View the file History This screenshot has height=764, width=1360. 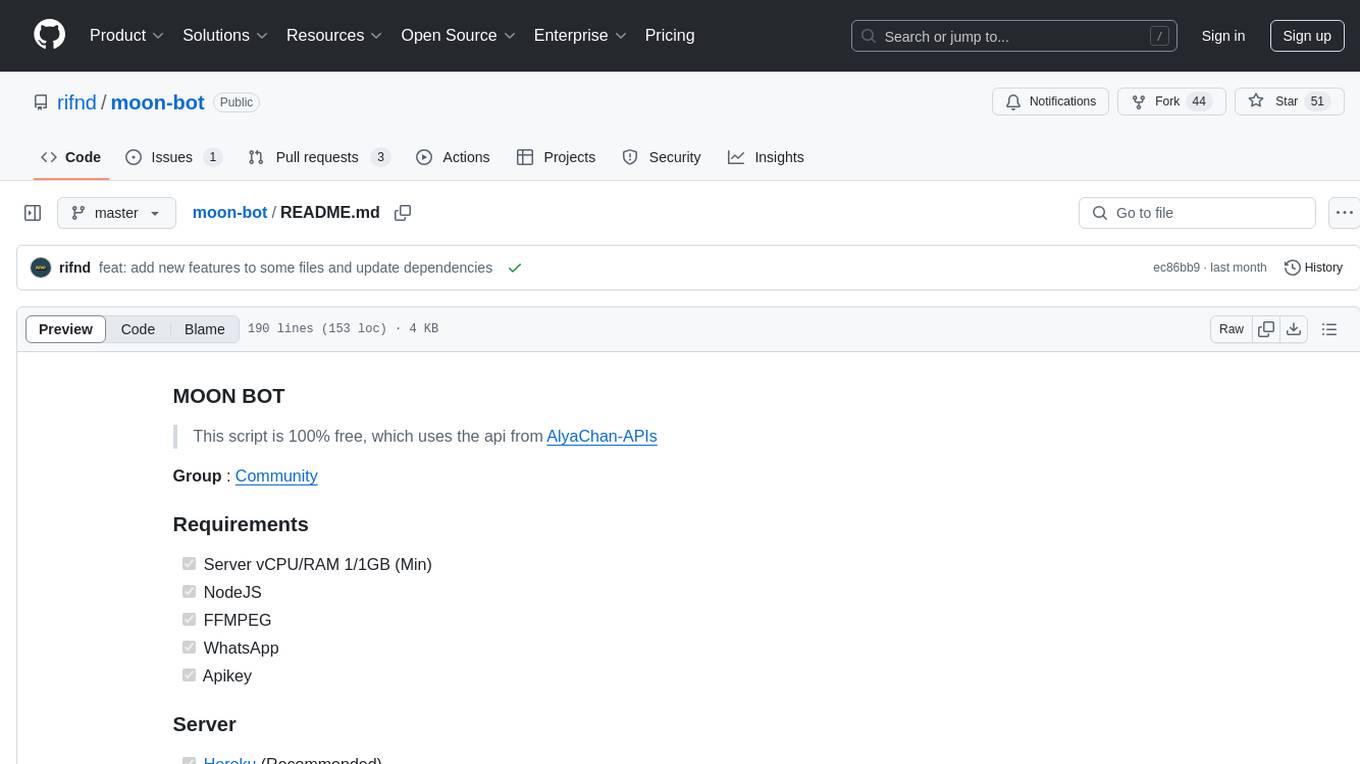point(1313,268)
